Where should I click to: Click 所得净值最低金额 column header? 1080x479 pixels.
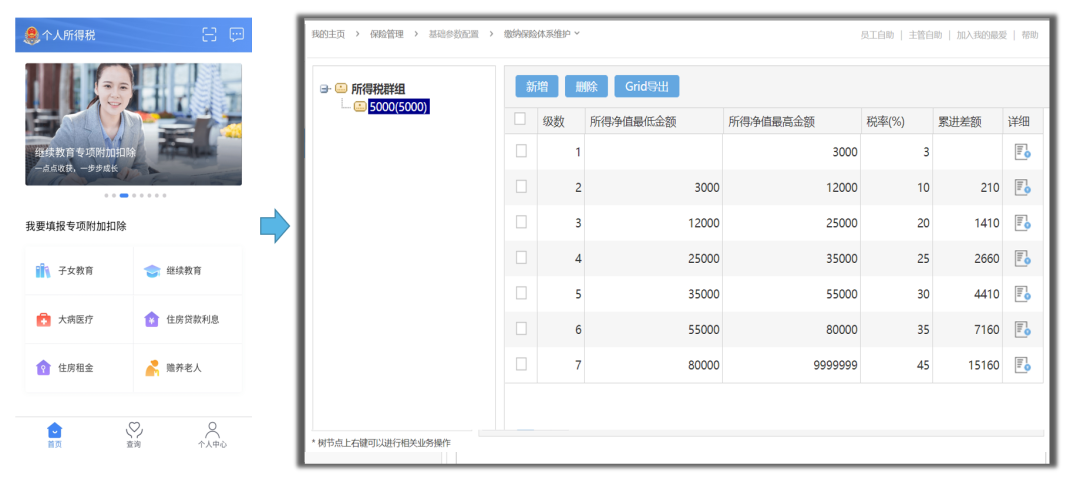pyautogui.click(x=632, y=122)
